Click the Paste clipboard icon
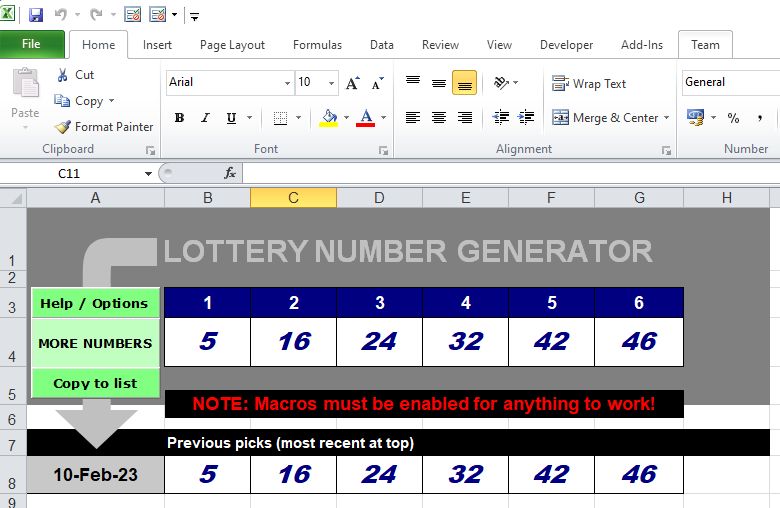Image resolution: width=780 pixels, height=508 pixels. (25, 83)
